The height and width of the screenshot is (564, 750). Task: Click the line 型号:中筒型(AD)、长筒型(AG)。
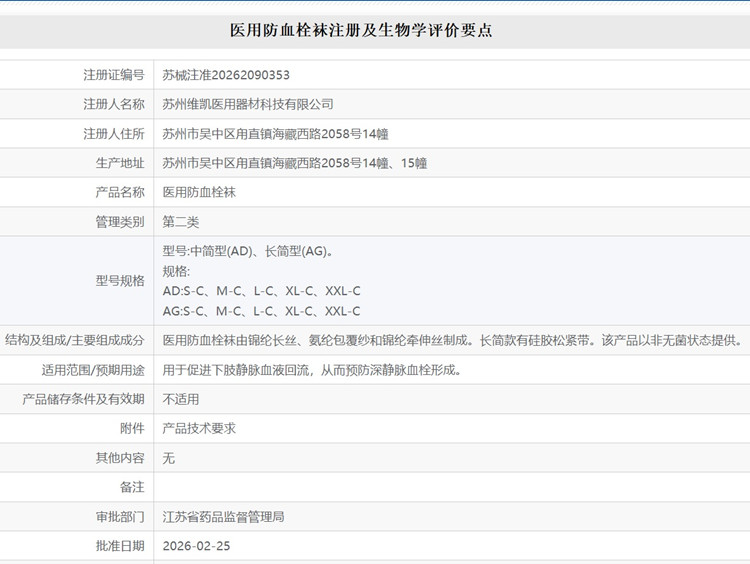click(x=248, y=251)
